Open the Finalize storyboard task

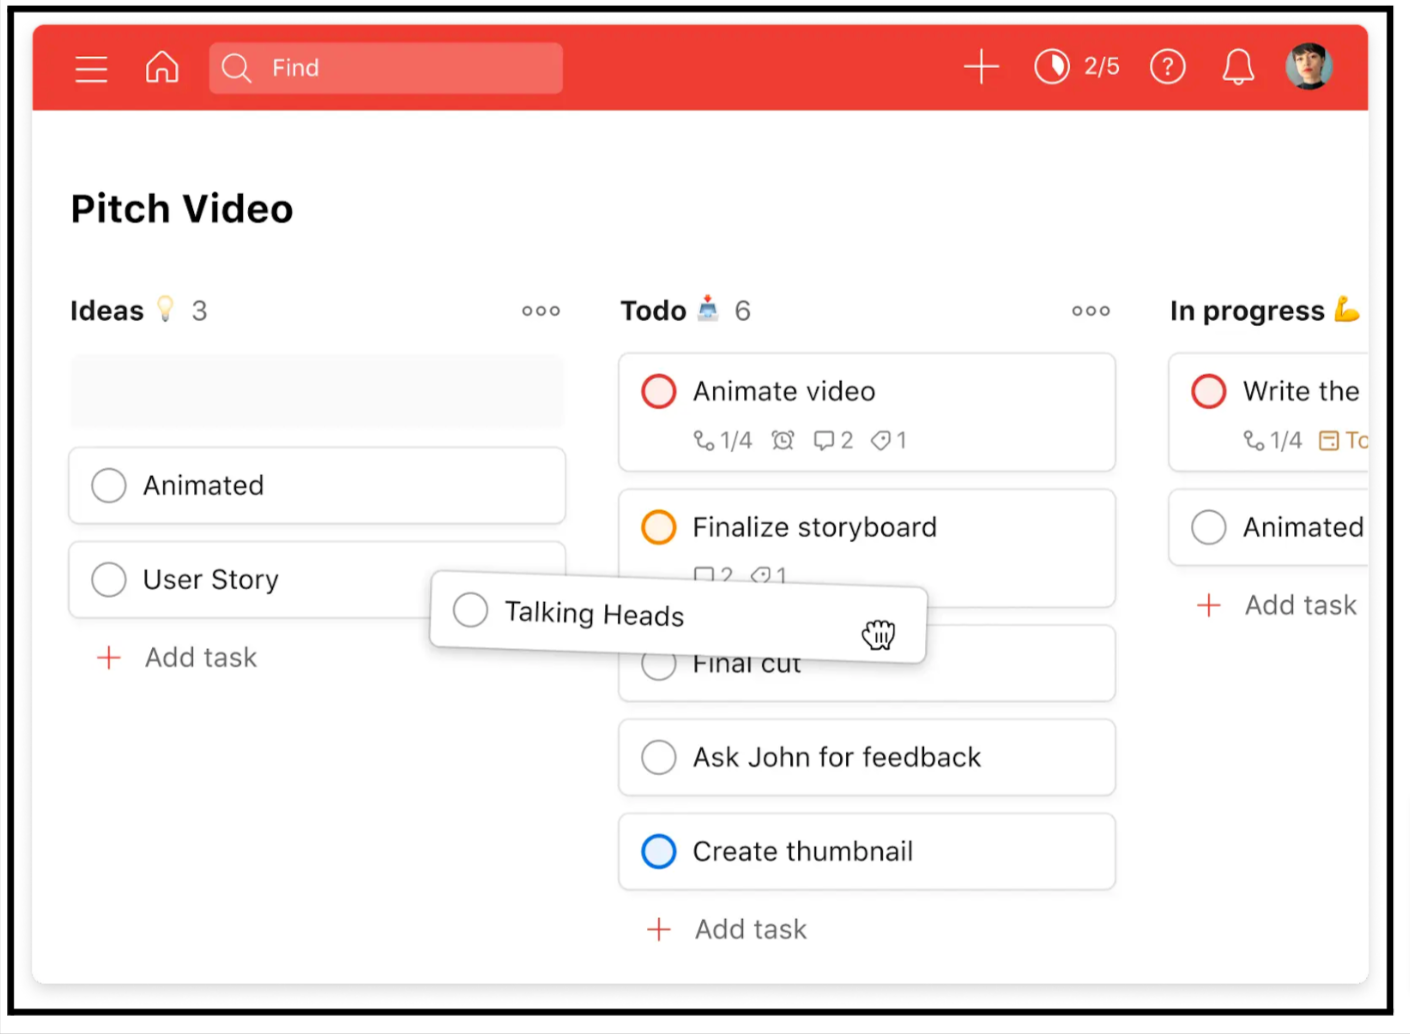click(814, 527)
